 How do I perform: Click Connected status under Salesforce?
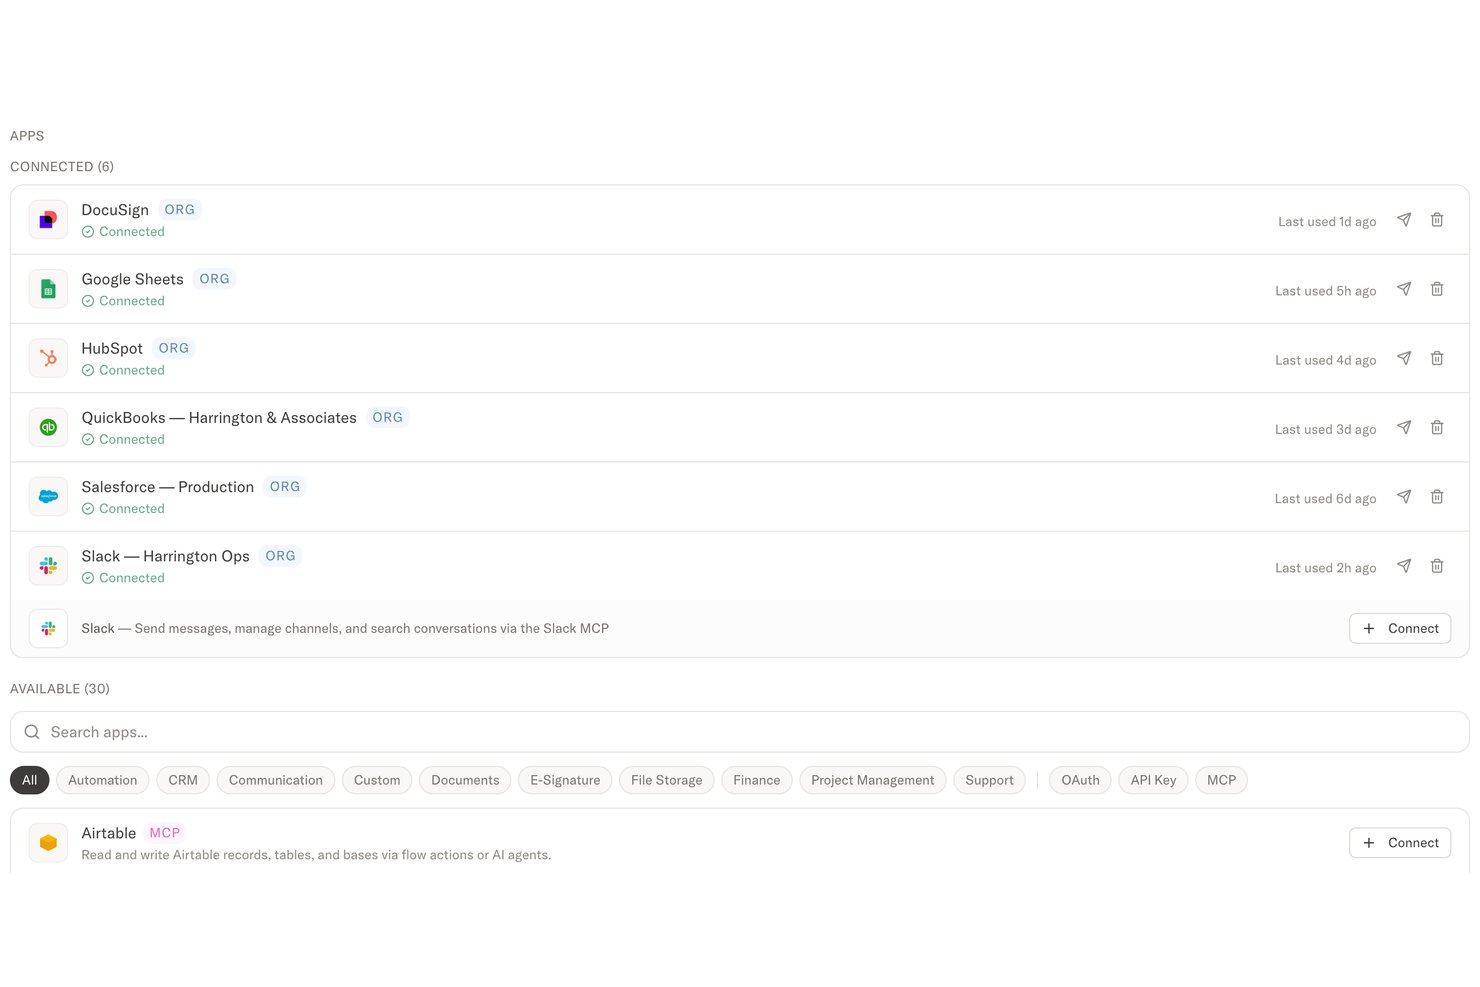click(123, 509)
